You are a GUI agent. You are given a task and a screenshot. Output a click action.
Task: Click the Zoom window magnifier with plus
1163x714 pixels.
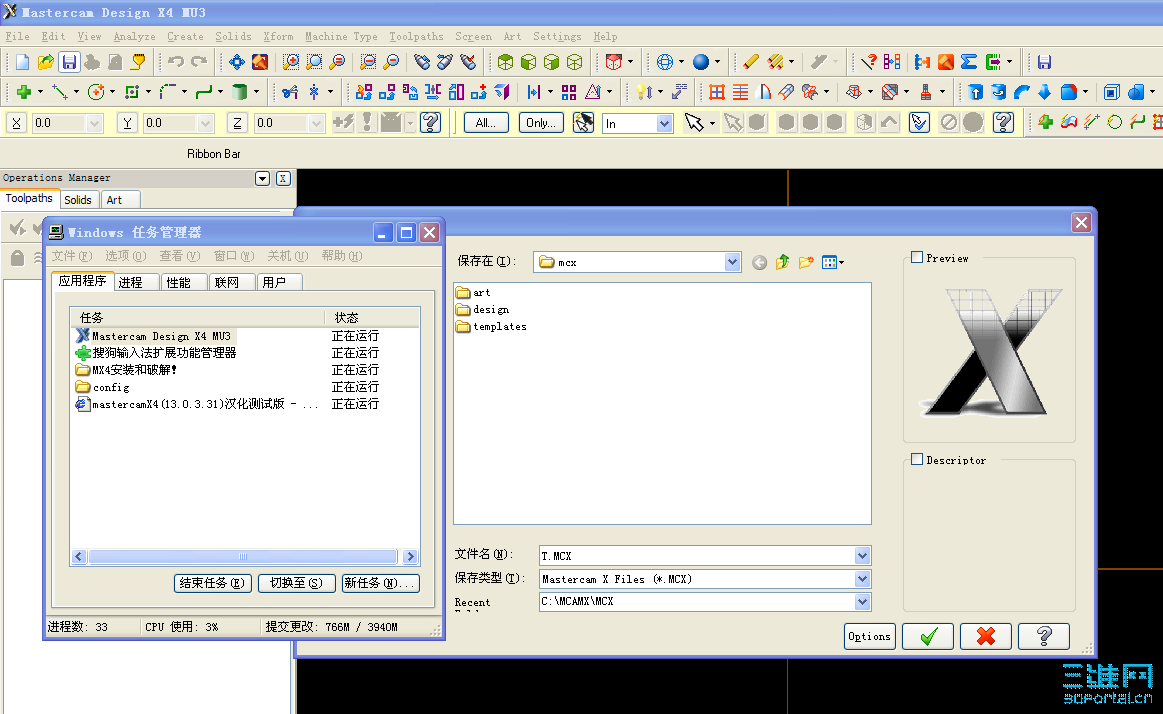[x=291, y=62]
